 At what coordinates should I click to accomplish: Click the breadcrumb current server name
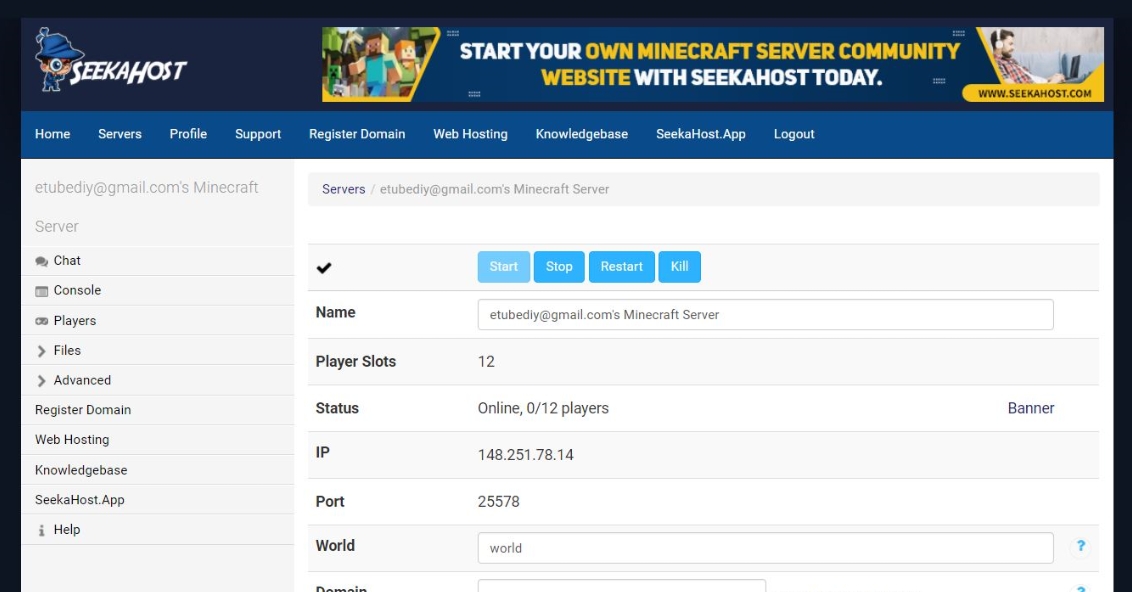[495, 189]
